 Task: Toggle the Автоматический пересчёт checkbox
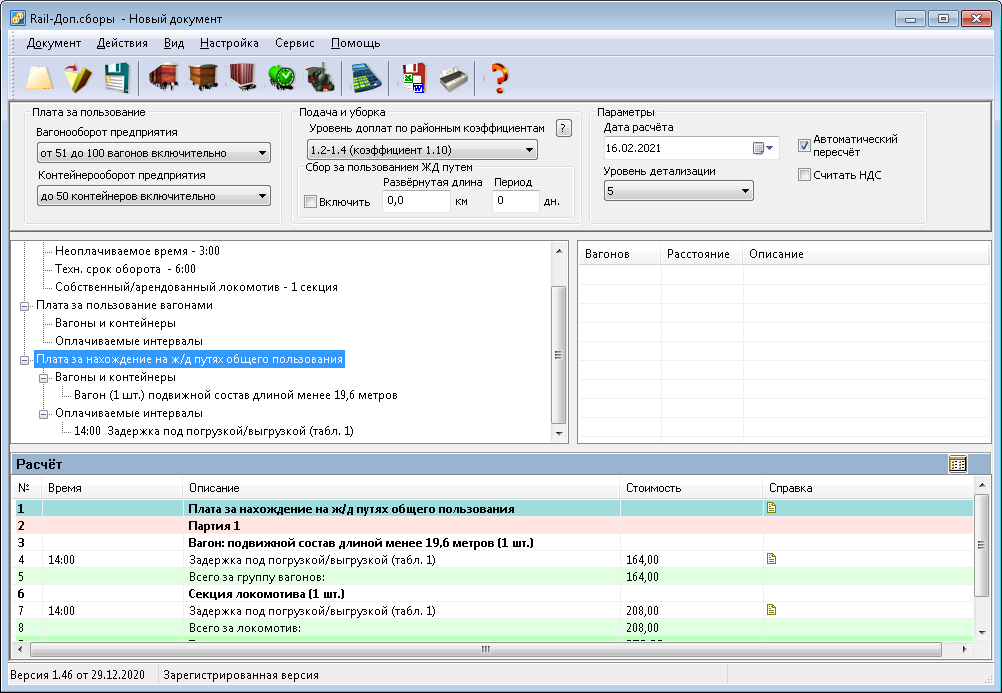coord(805,146)
